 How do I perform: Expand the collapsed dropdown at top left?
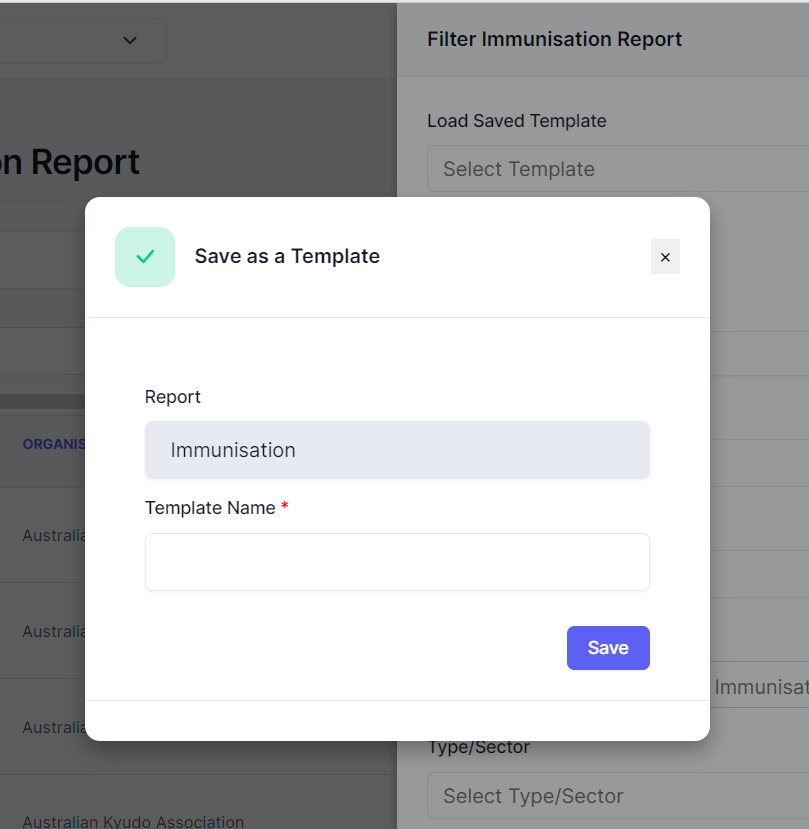[129, 41]
